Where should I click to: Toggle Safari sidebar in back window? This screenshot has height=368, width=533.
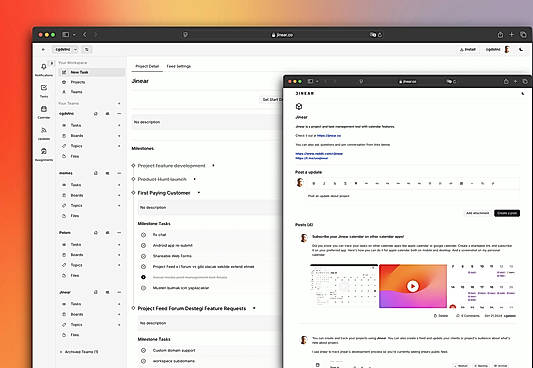tap(66, 35)
